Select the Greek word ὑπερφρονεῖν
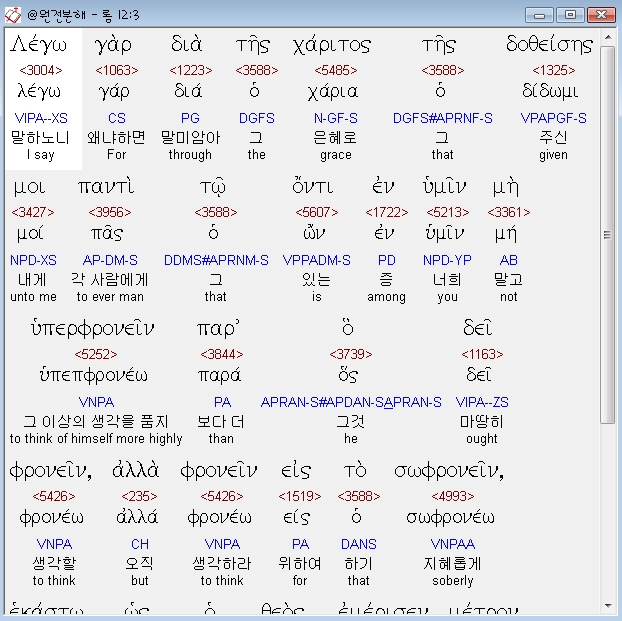The height and width of the screenshot is (621, 622). tap(92, 329)
